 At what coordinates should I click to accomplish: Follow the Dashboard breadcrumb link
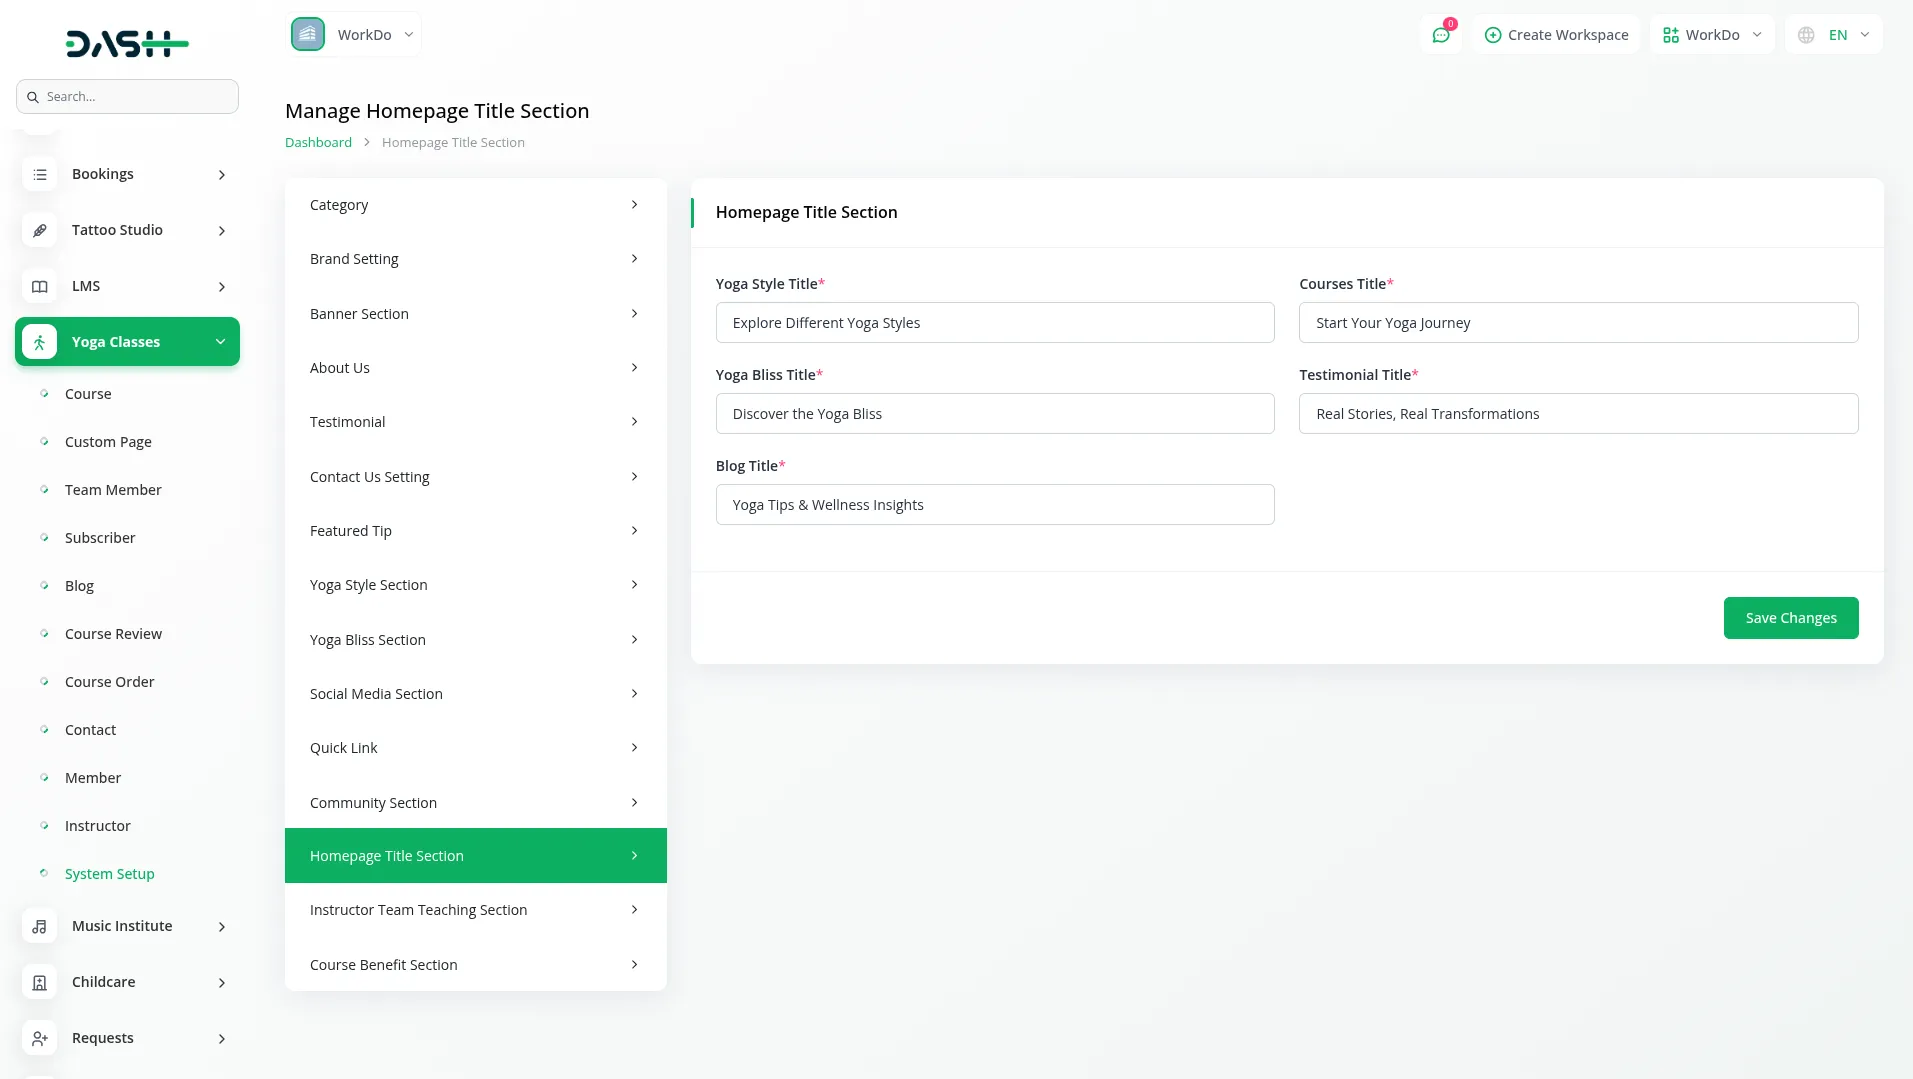[318, 143]
